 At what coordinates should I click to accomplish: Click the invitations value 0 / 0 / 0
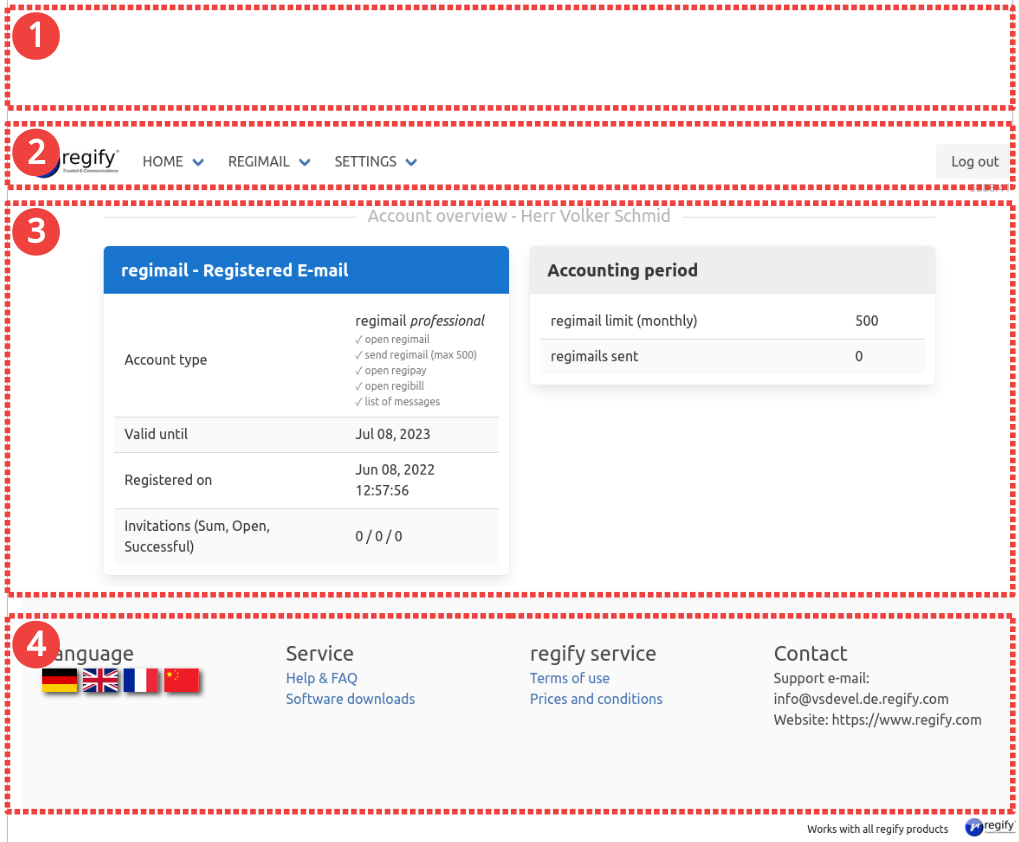click(x=378, y=536)
